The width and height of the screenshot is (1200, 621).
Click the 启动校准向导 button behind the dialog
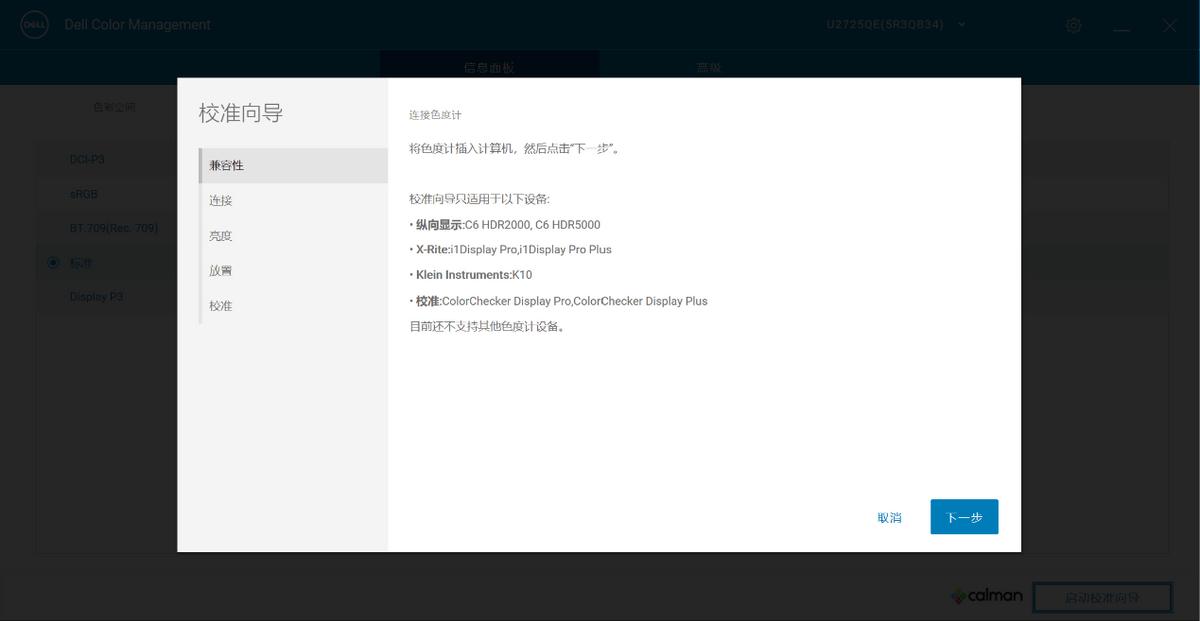pos(1102,597)
